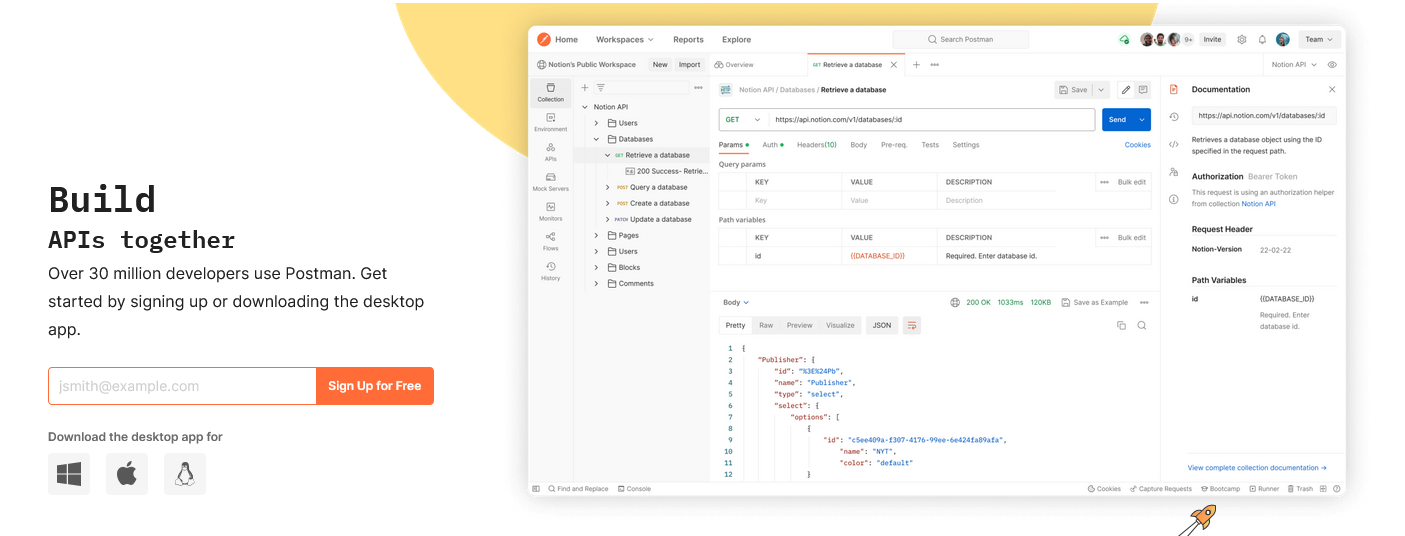Open the Flows sidebar panel
The image size is (1405, 536).
tap(550, 241)
